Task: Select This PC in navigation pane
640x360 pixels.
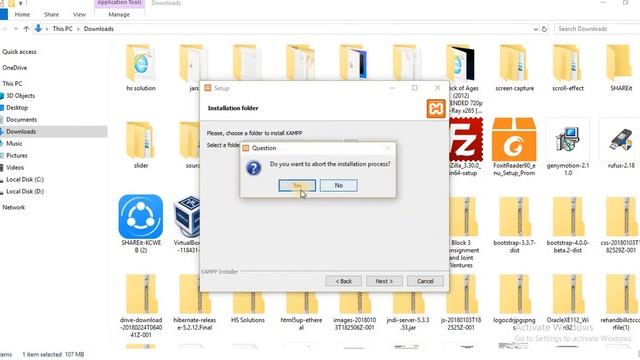Action: (12, 84)
